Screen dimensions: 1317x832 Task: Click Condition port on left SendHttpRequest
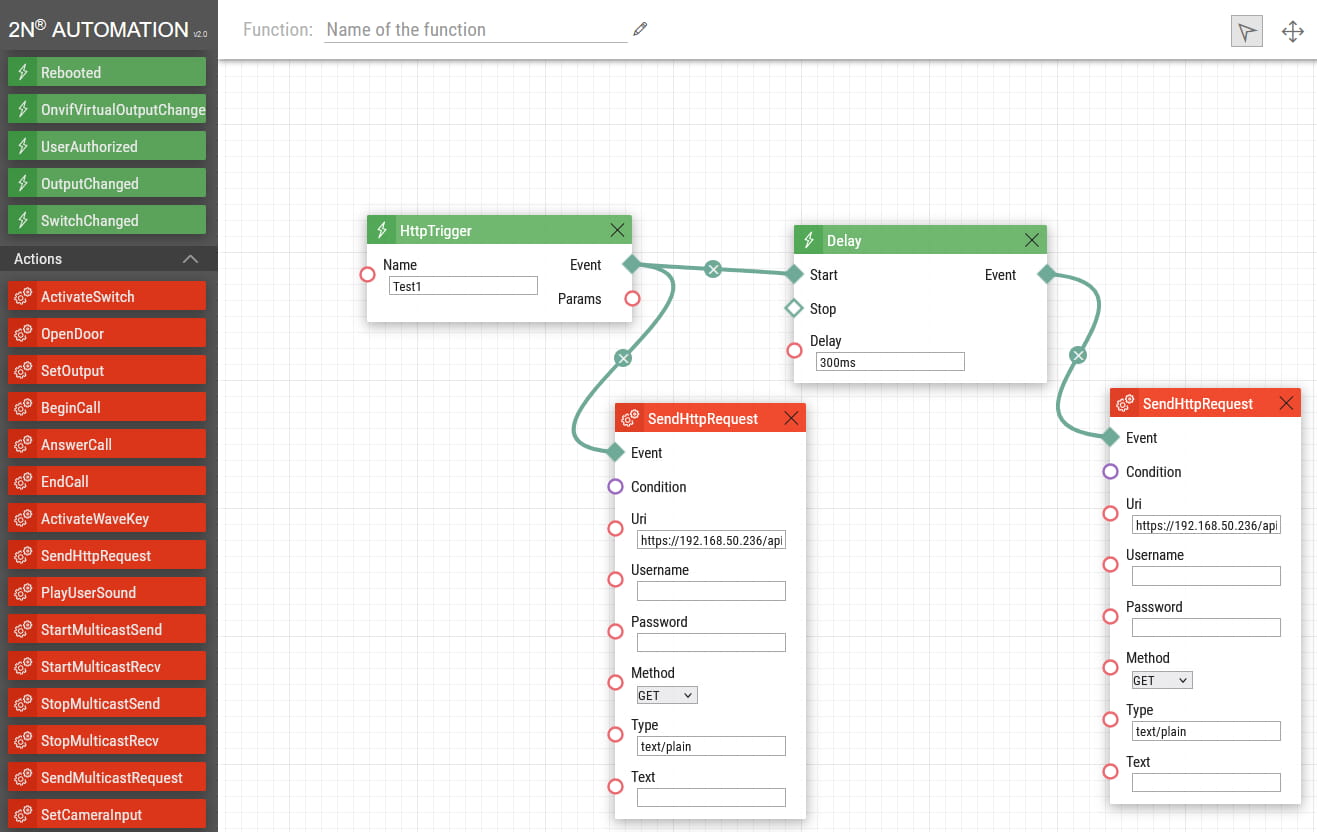(615, 487)
